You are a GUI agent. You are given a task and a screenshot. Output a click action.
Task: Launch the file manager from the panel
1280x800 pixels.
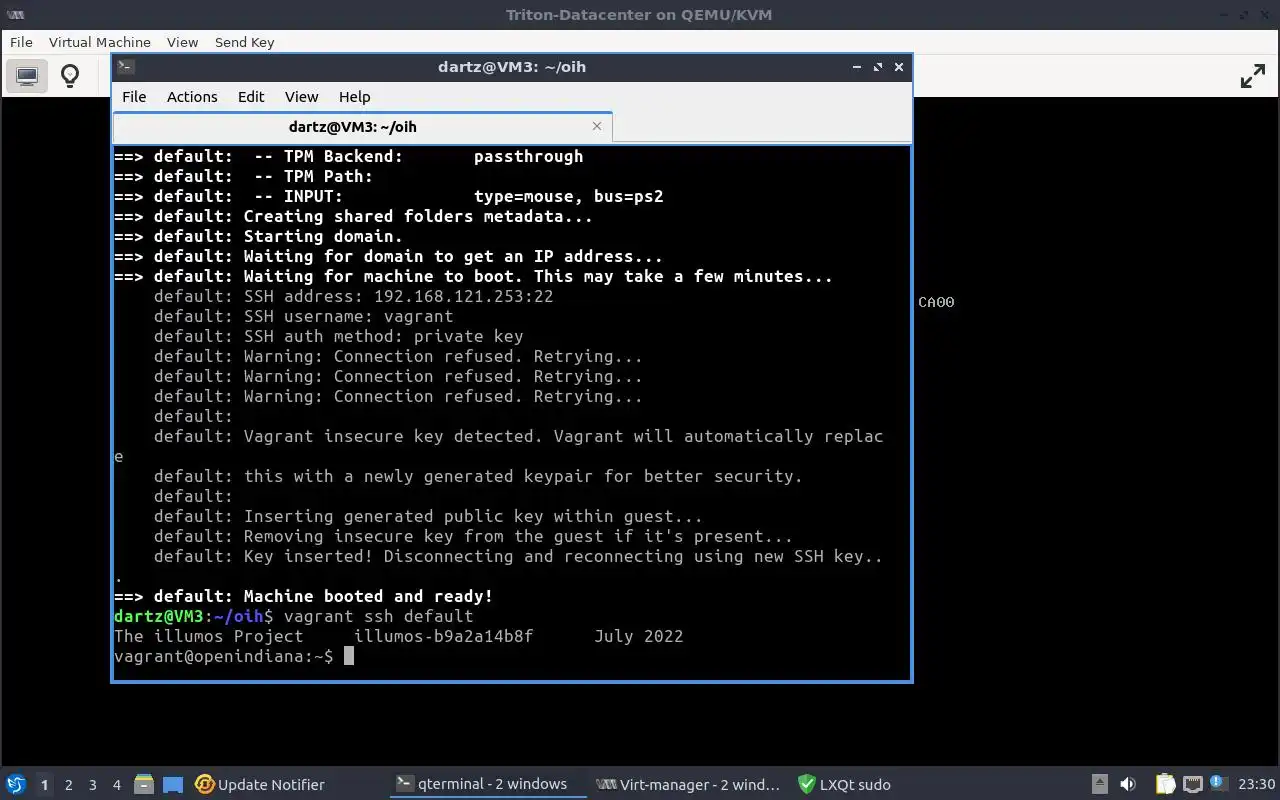tap(144, 784)
